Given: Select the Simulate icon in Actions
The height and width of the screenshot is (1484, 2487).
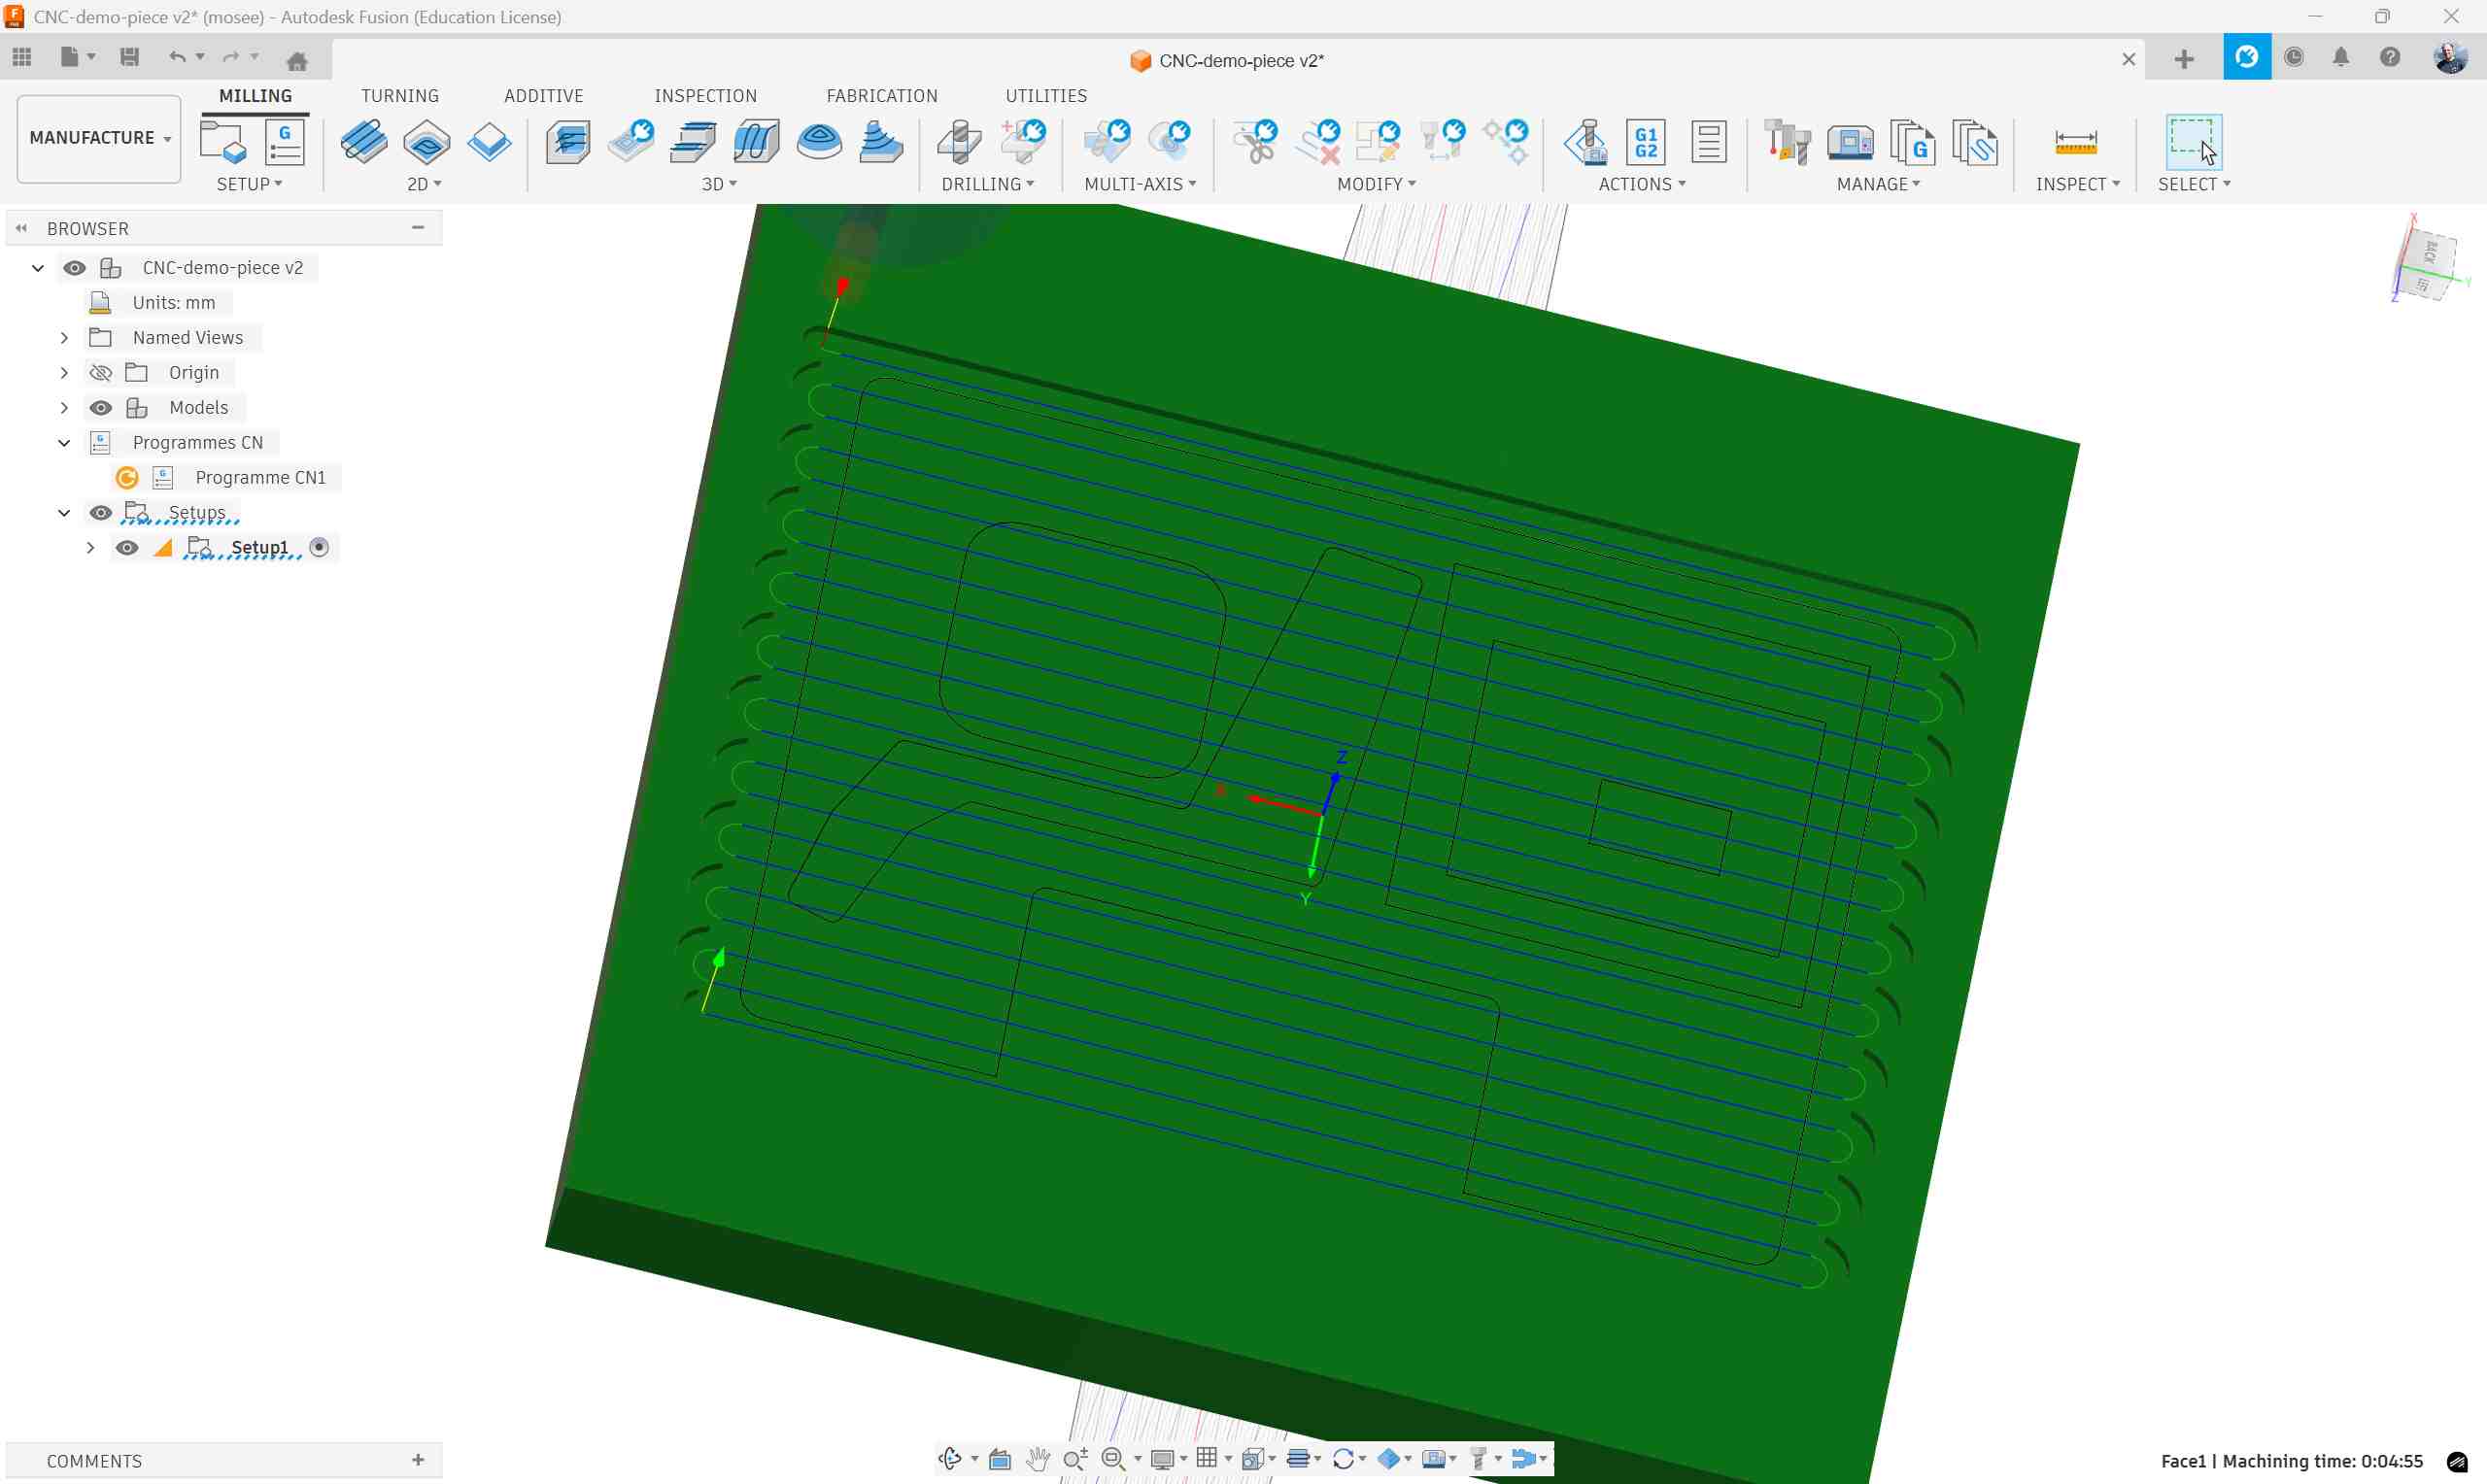Looking at the screenshot, I should [1585, 142].
